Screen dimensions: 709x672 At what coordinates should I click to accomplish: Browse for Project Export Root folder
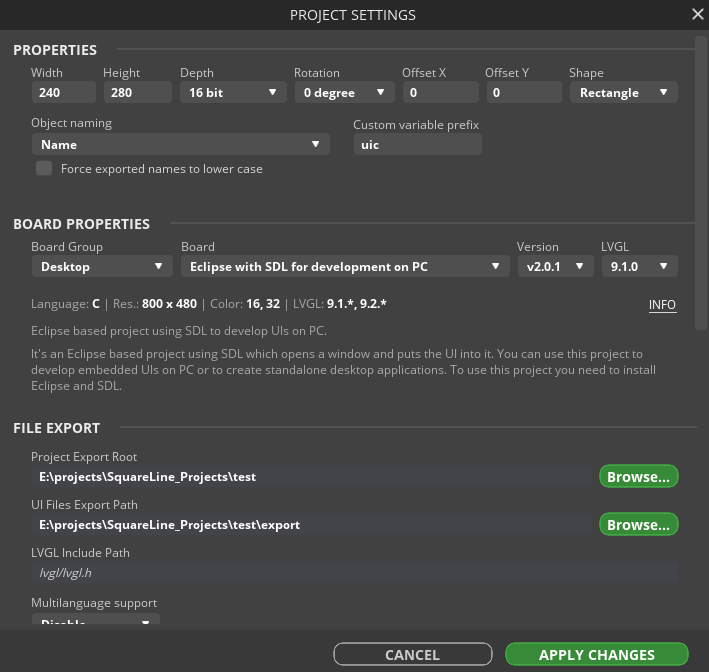[x=638, y=477]
